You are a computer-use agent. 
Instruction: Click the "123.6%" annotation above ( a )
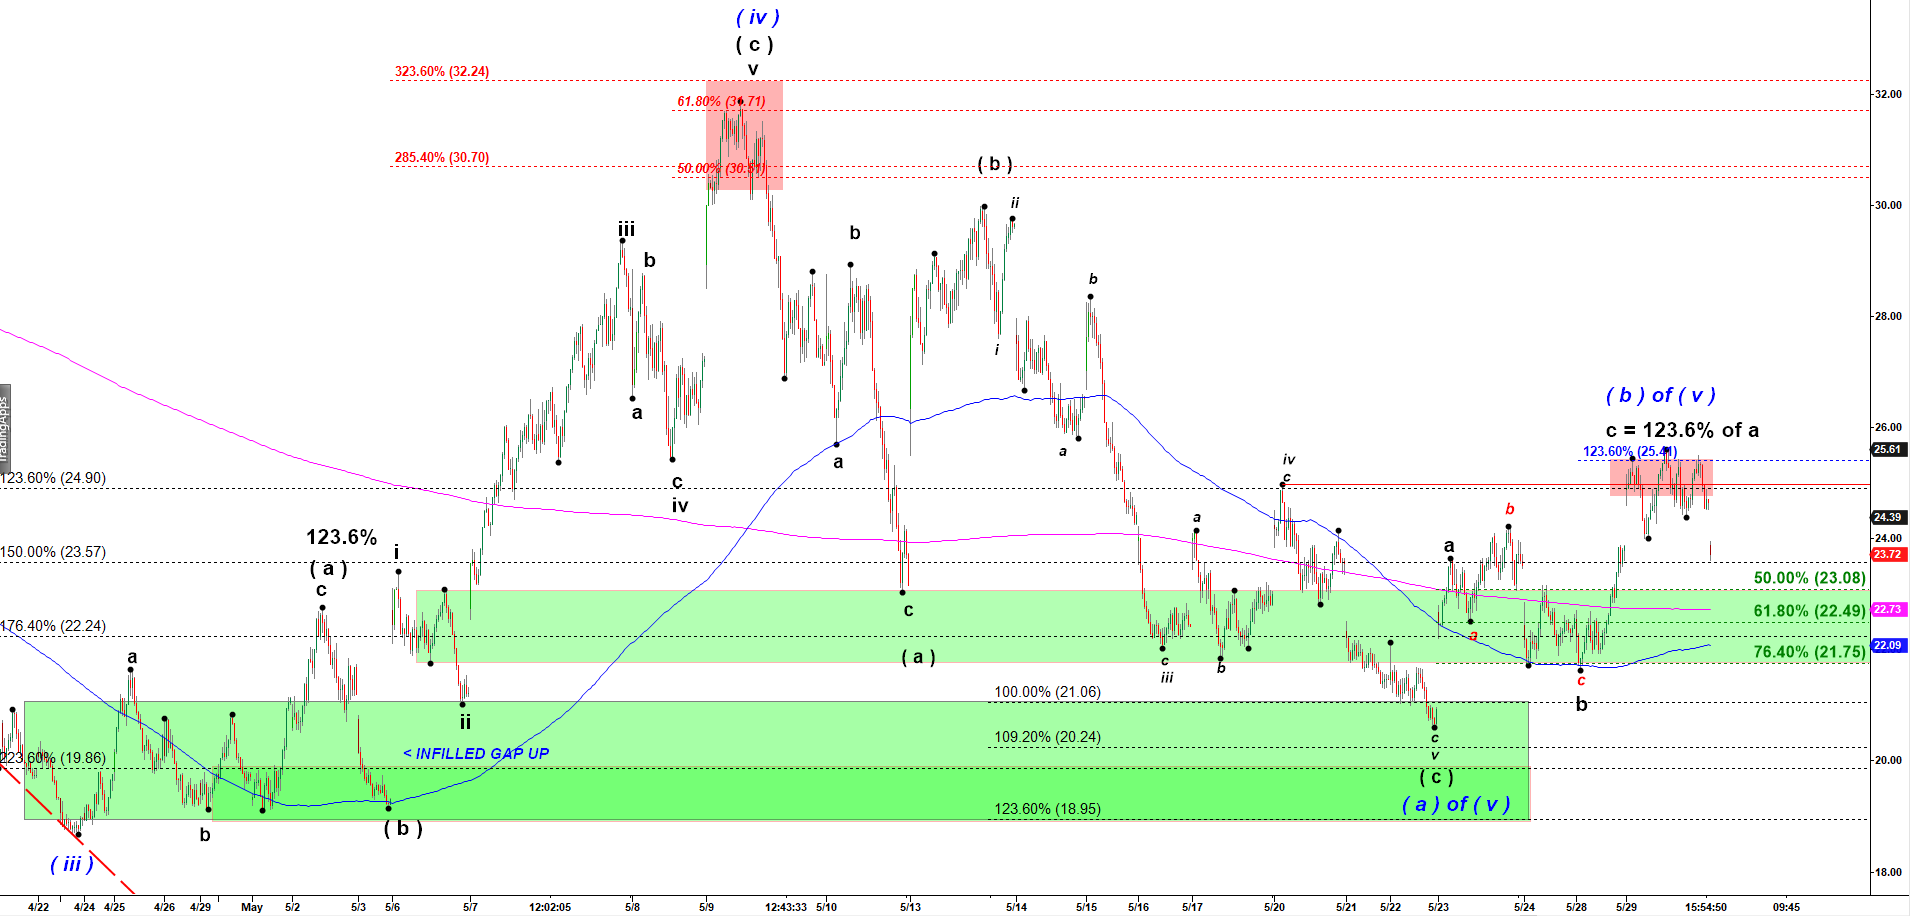pyautogui.click(x=341, y=537)
